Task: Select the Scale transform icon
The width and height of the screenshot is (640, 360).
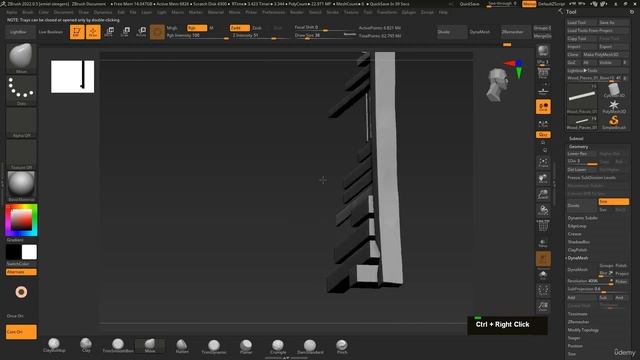Action: 125,32
